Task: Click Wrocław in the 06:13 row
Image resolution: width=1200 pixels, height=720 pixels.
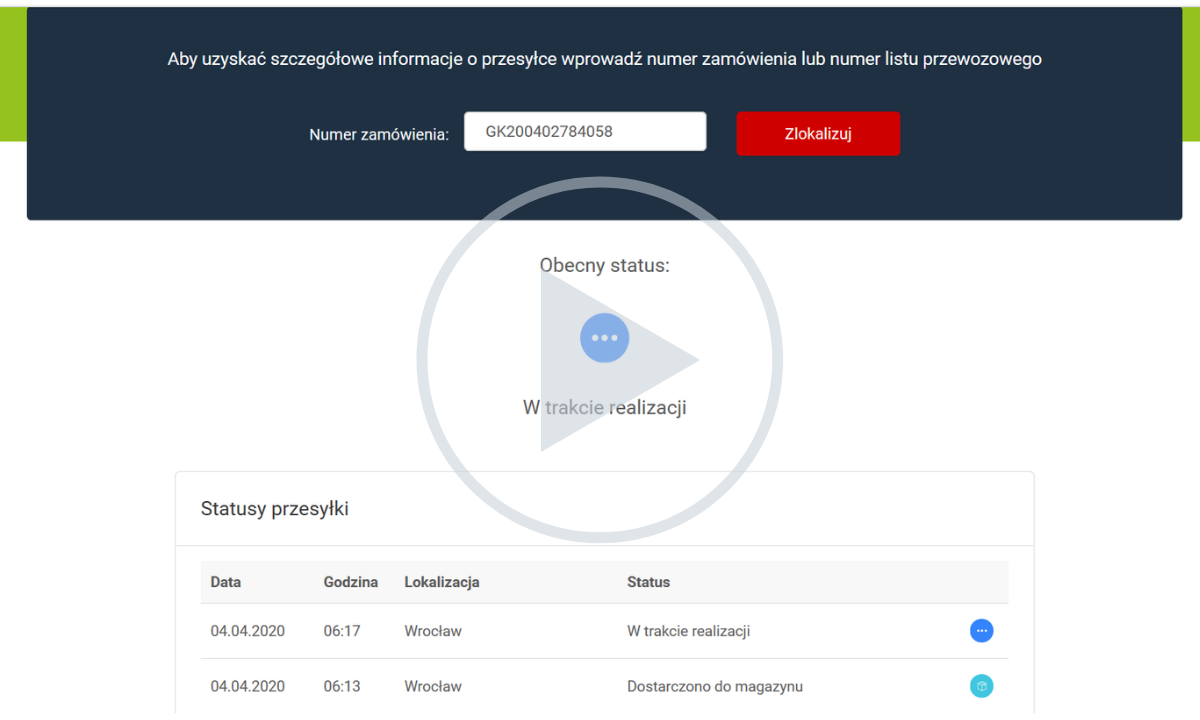Action: (433, 686)
